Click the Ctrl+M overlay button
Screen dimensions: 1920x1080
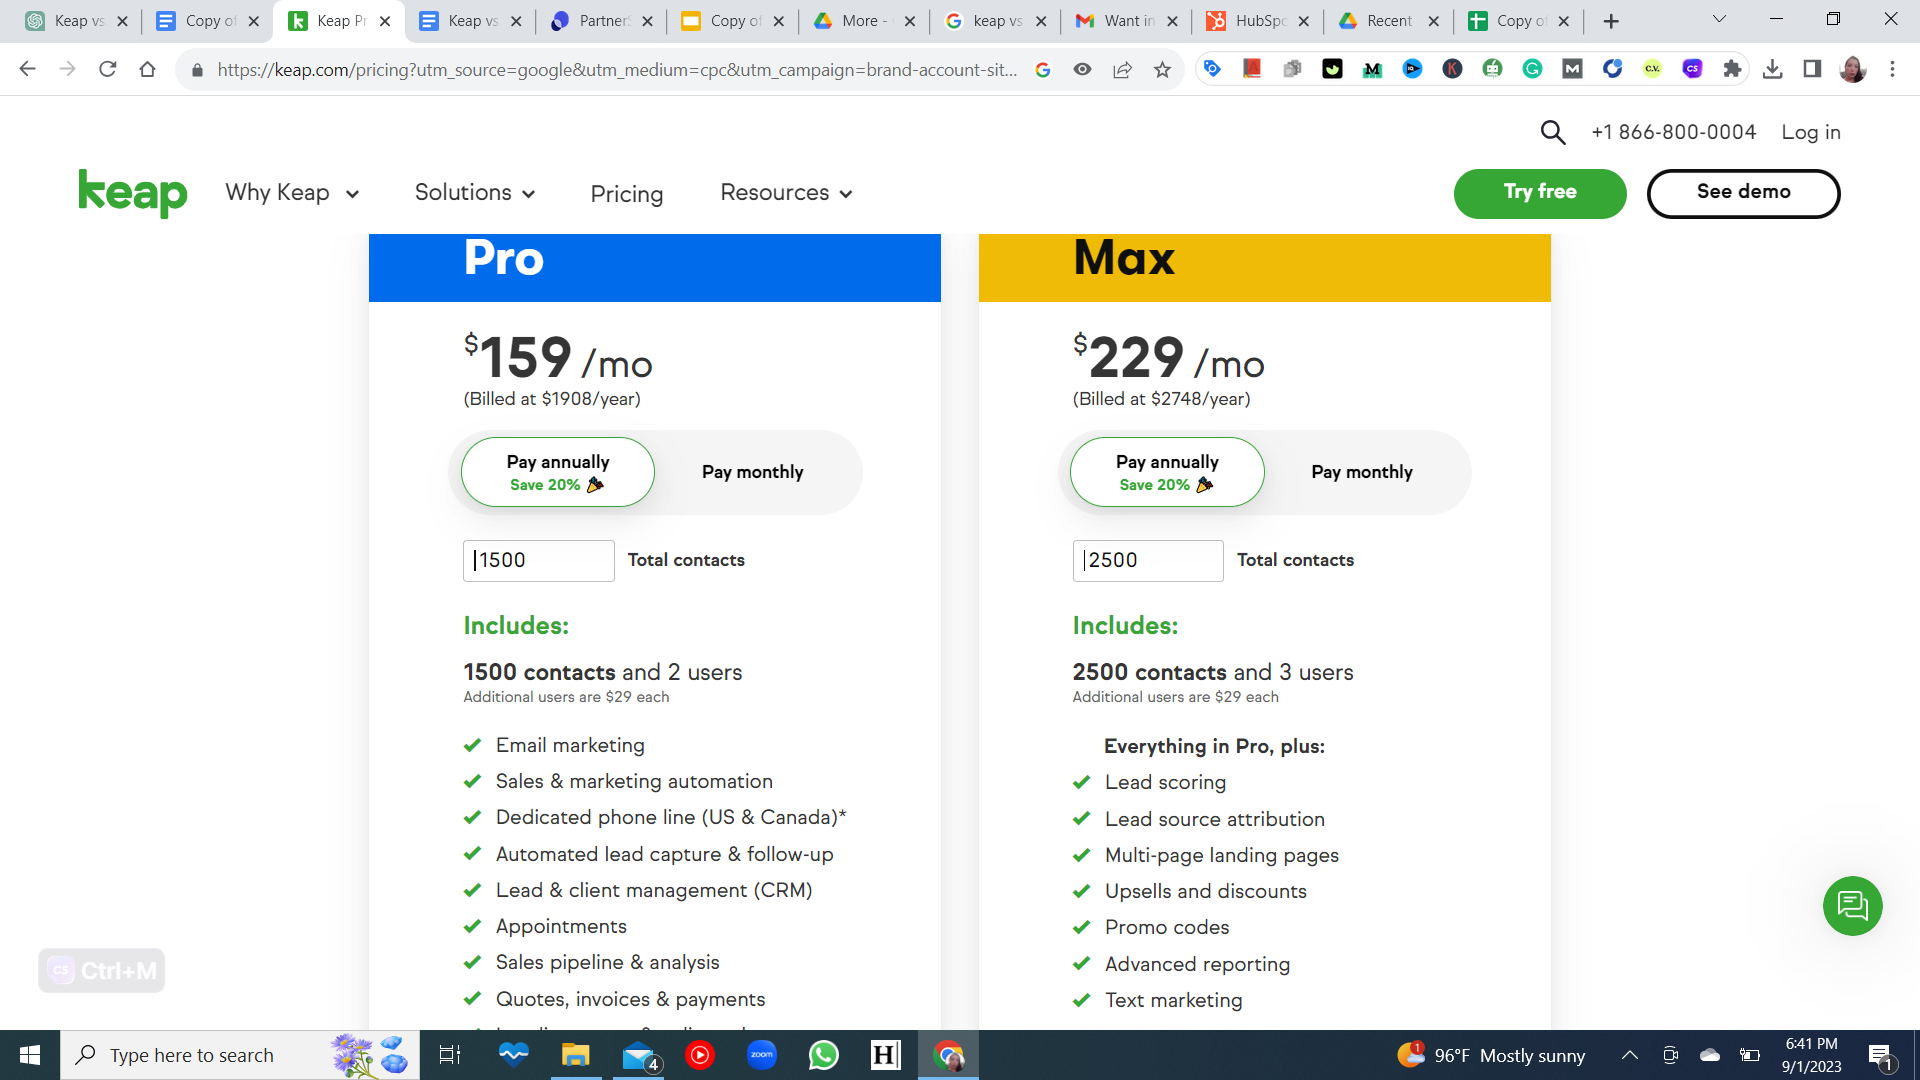(x=102, y=970)
